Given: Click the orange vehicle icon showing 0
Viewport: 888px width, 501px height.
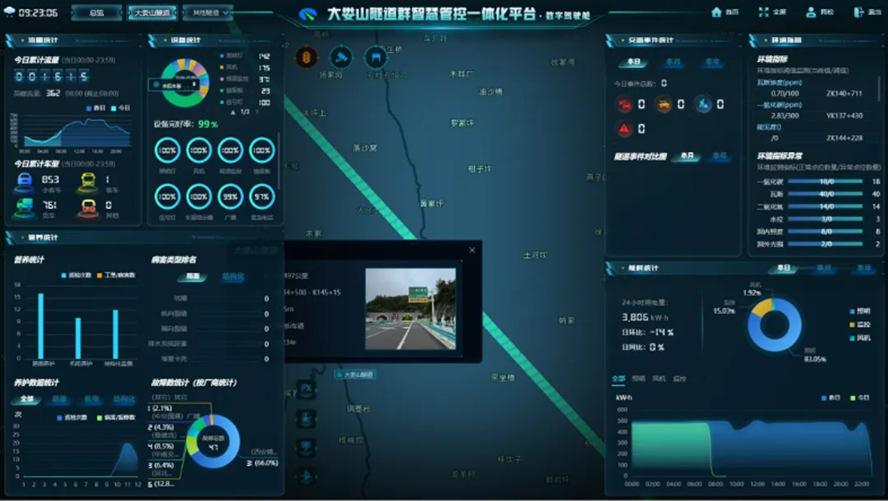Looking at the screenshot, I should point(88,208).
